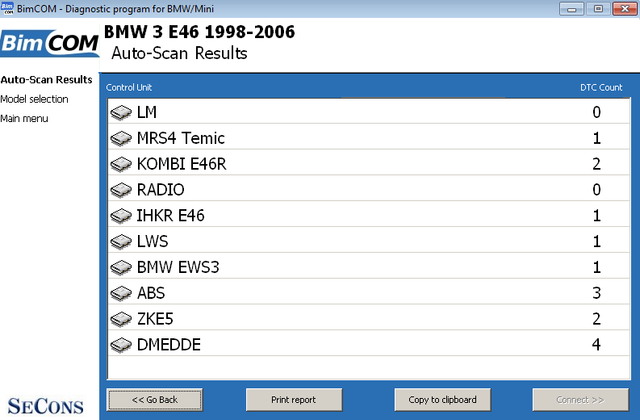
Task: Click the control unit icon beside BMW EWS3
Action: (121, 267)
